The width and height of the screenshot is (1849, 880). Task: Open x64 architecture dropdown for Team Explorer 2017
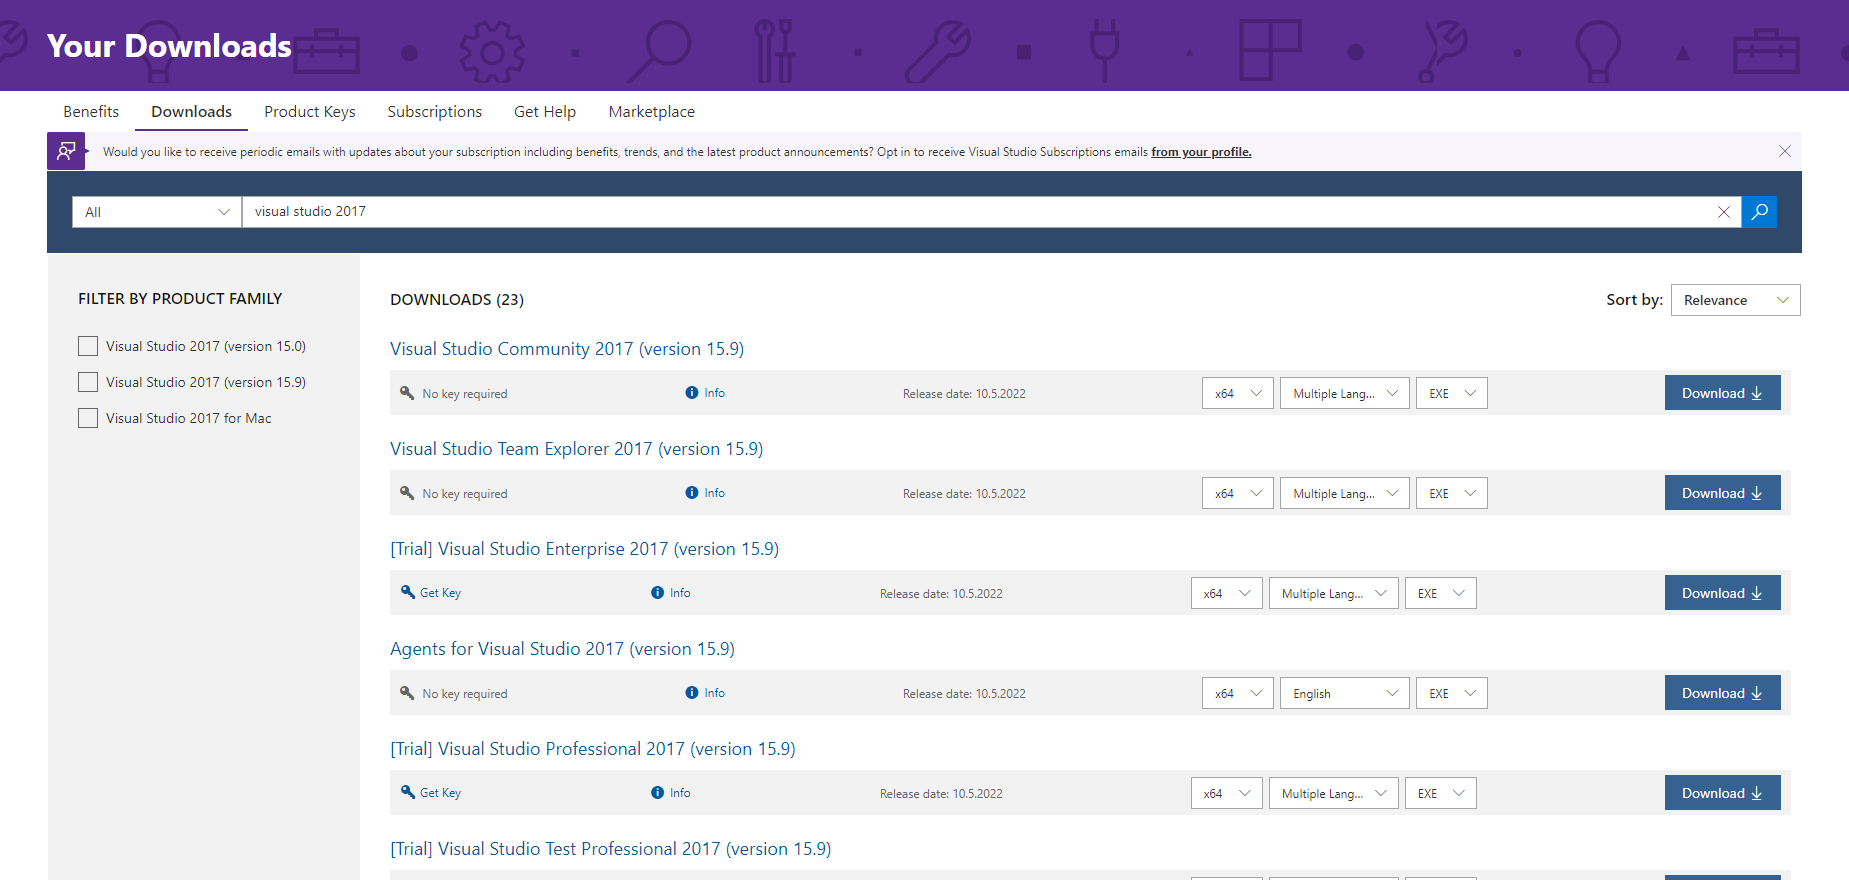1238,493
